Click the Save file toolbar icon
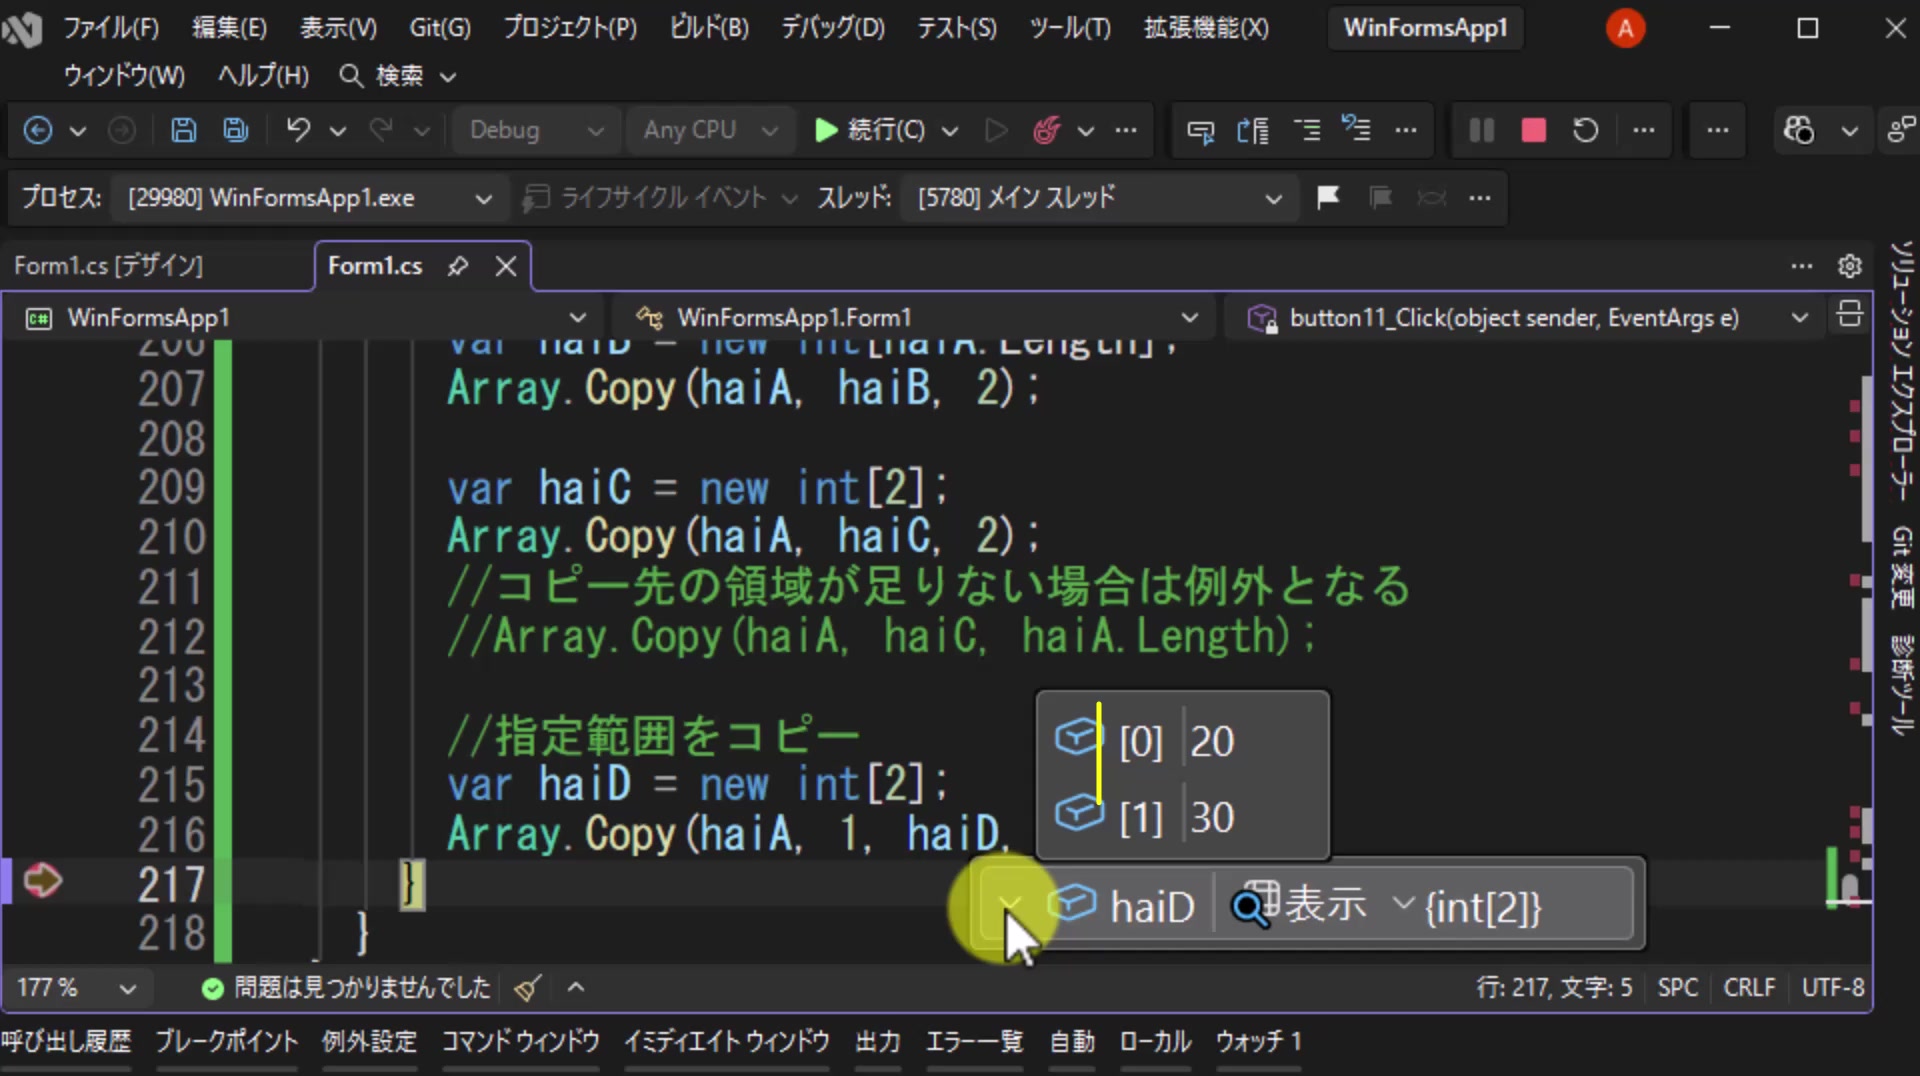Image resolution: width=1920 pixels, height=1076 pixels. tap(183, 130)
